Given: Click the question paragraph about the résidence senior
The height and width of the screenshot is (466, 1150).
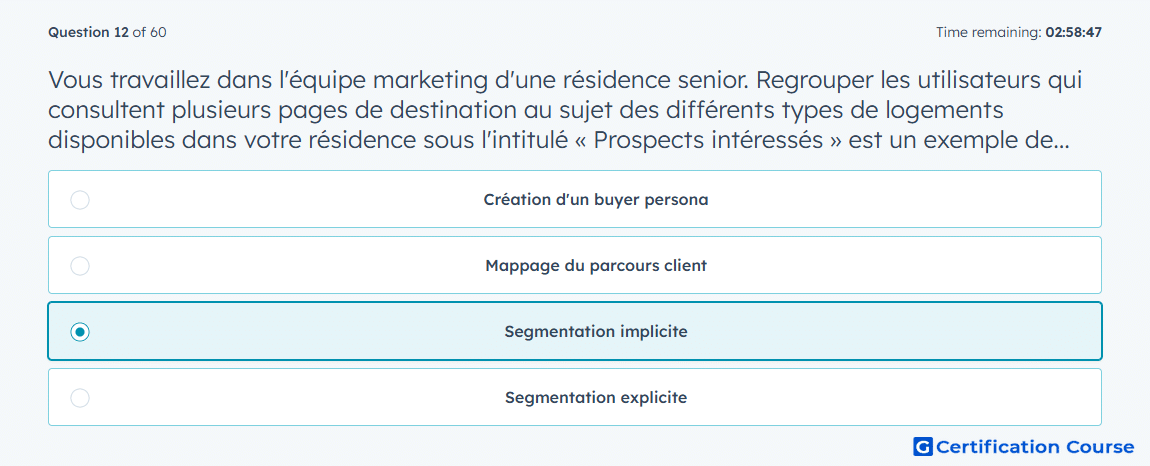Looking at the screenshot, I should tap(565, 110).
